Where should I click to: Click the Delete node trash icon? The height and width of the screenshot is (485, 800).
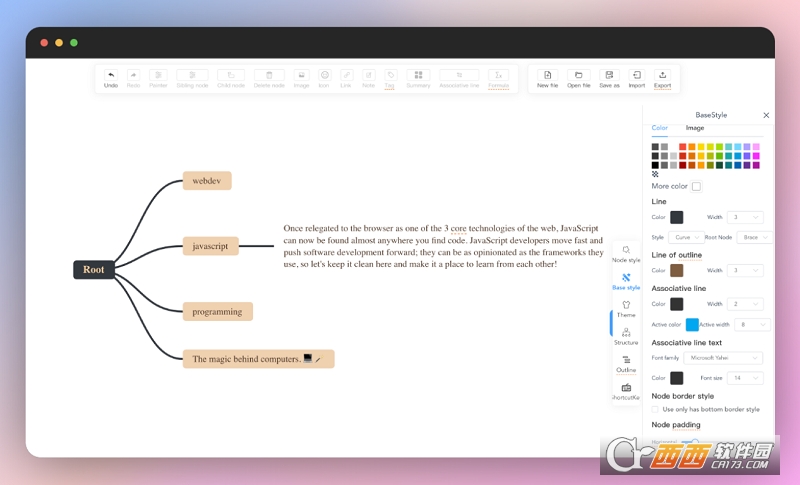point(269,75)
